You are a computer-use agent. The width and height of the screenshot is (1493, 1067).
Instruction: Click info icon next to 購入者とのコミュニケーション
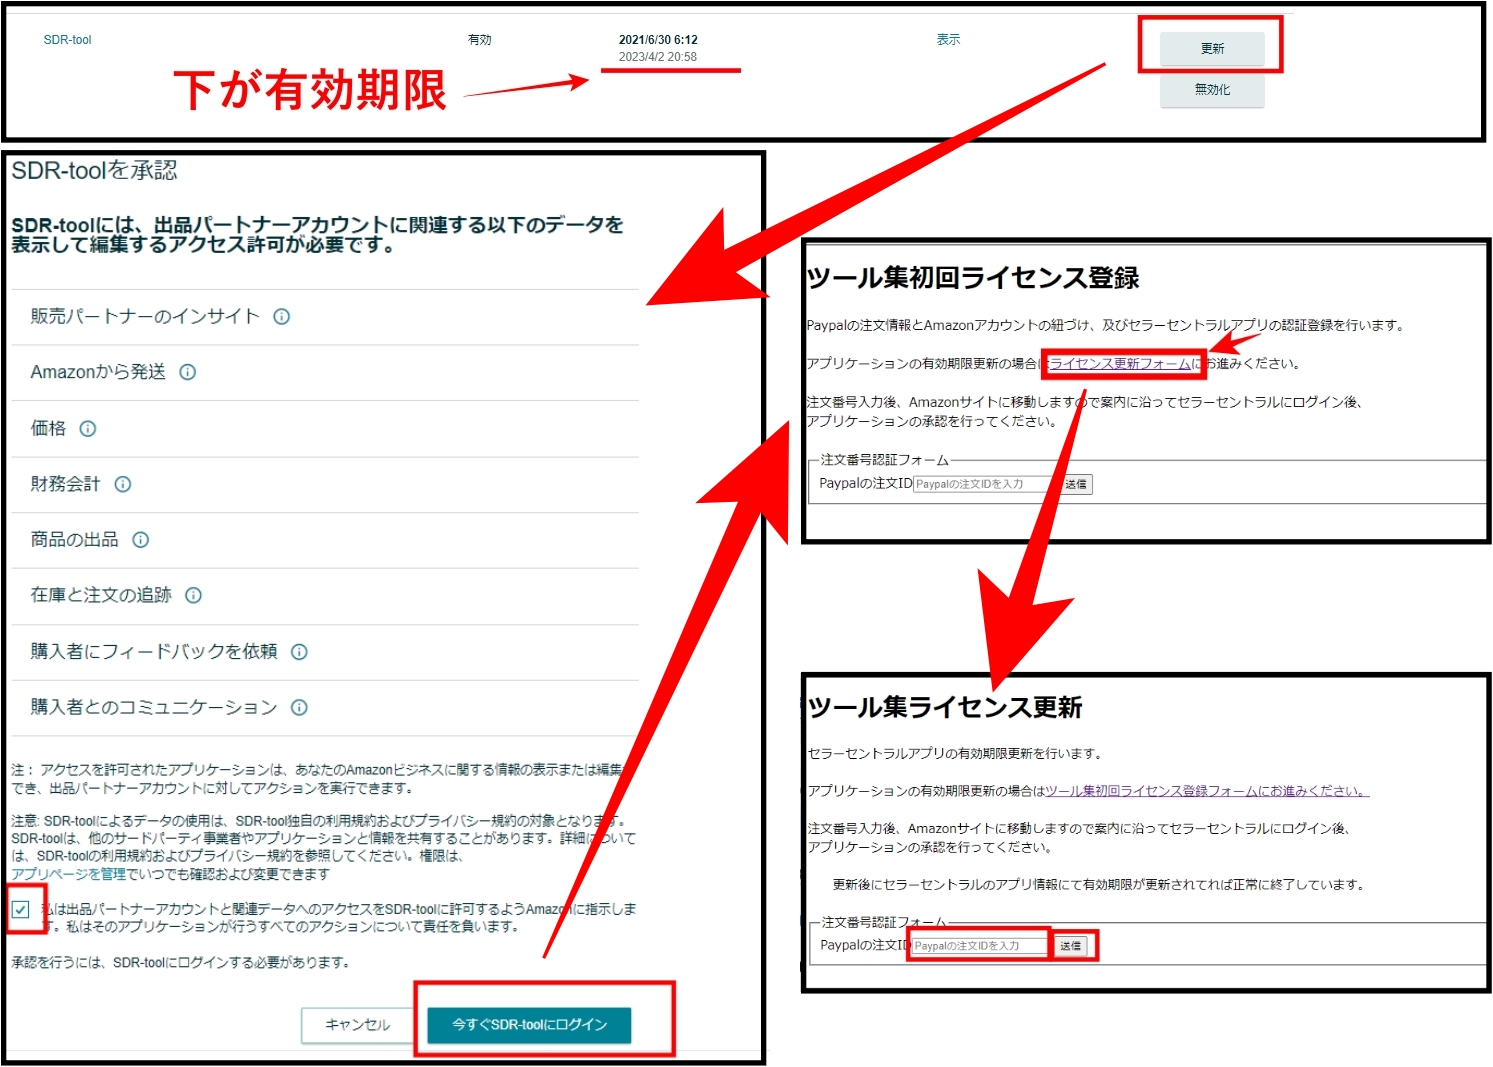coord(299,708)
